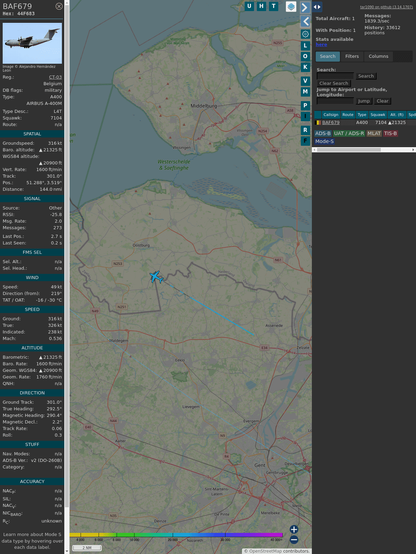Click the R map control button

[x=305, y=130]
